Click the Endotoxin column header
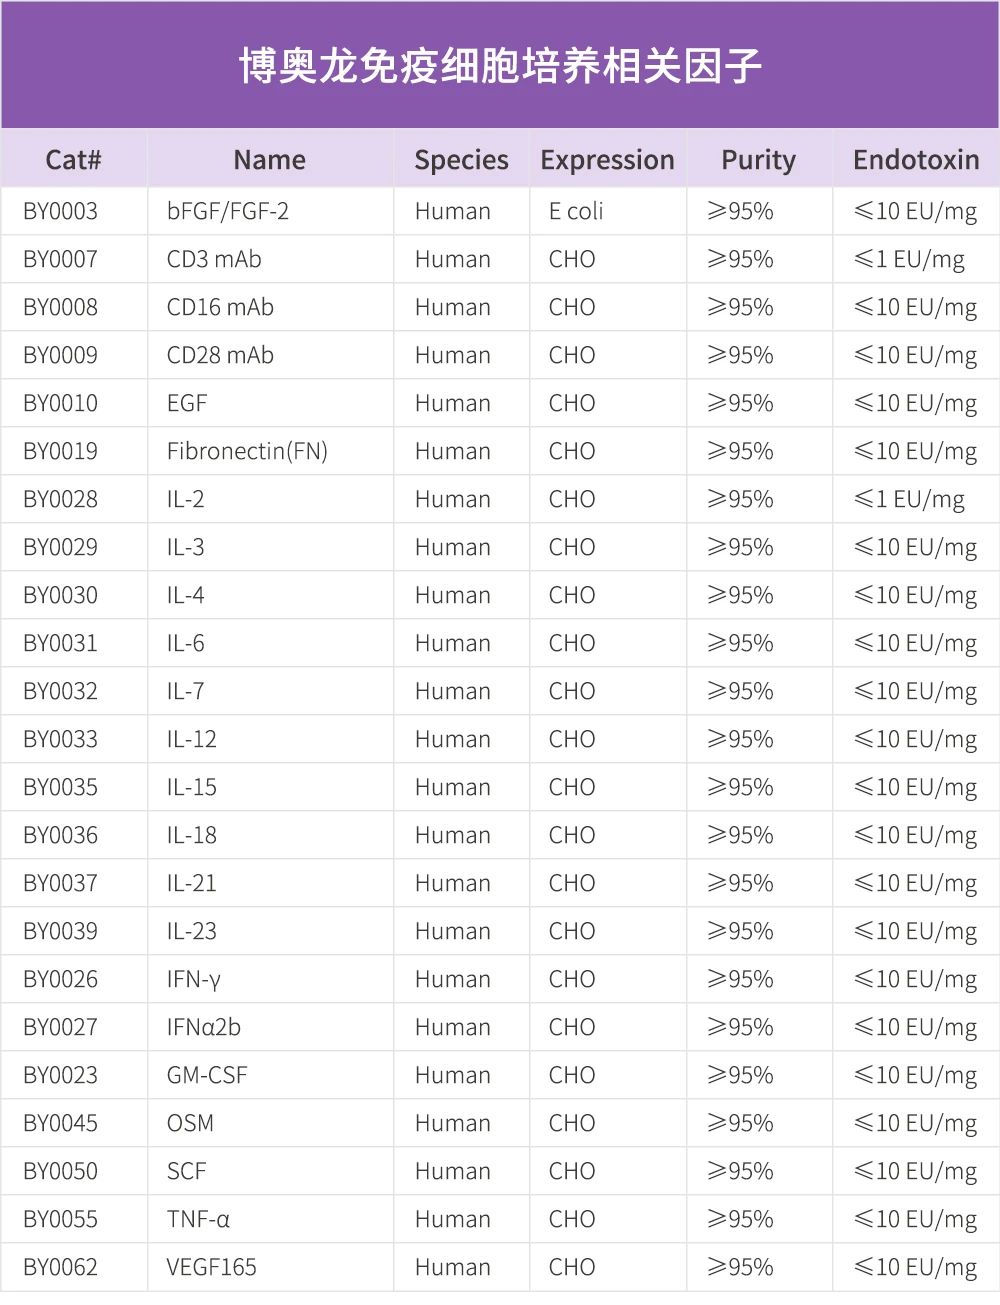Viewport: 1000px width, 1305px height. pyautogui.click(x=916, y=160)
